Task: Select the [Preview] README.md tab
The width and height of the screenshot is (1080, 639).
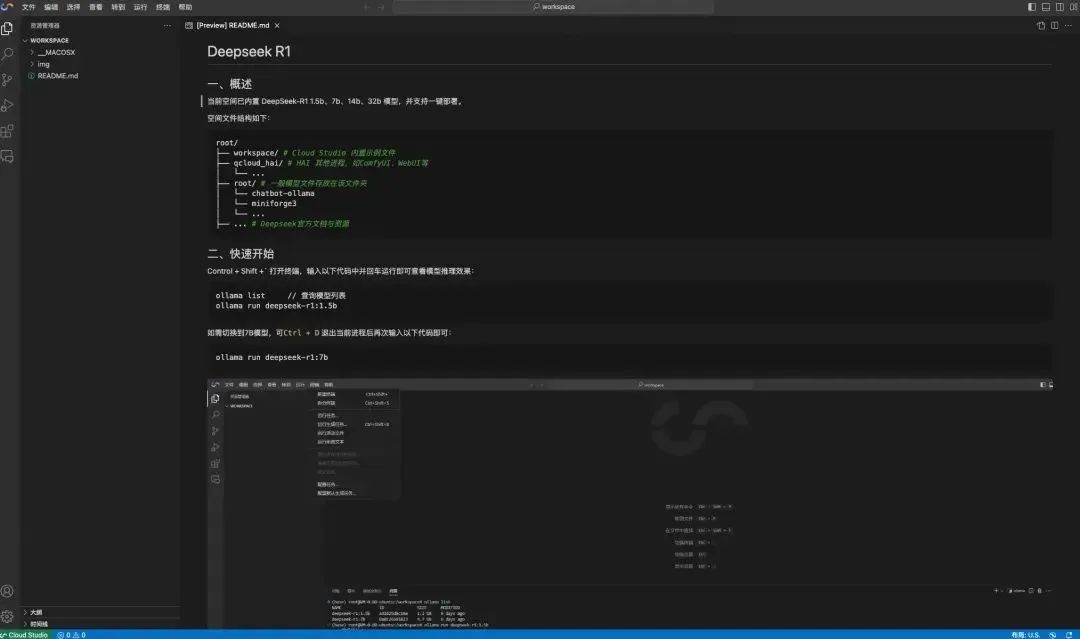Action: [x=233, y=25]
